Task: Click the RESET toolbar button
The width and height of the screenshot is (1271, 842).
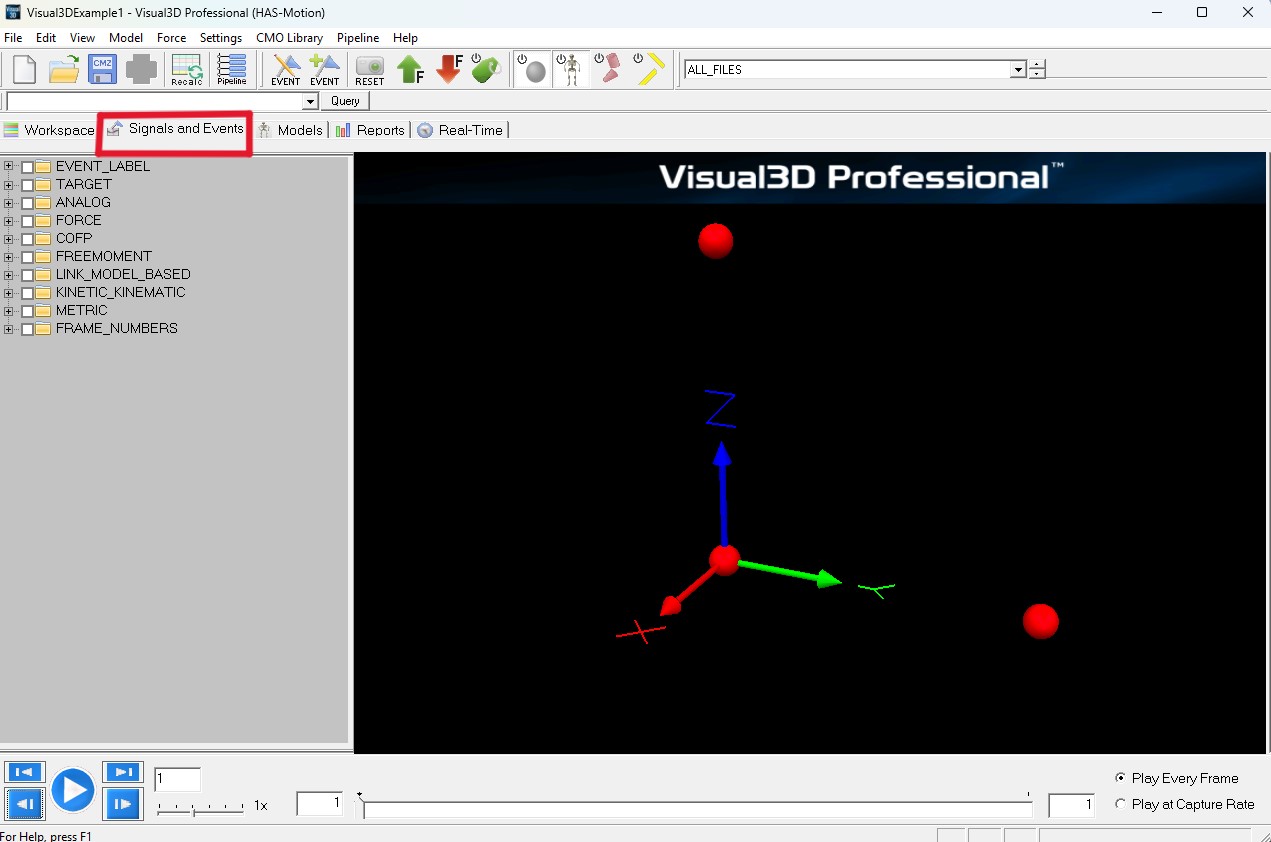Action: click(x=370, y=70)
